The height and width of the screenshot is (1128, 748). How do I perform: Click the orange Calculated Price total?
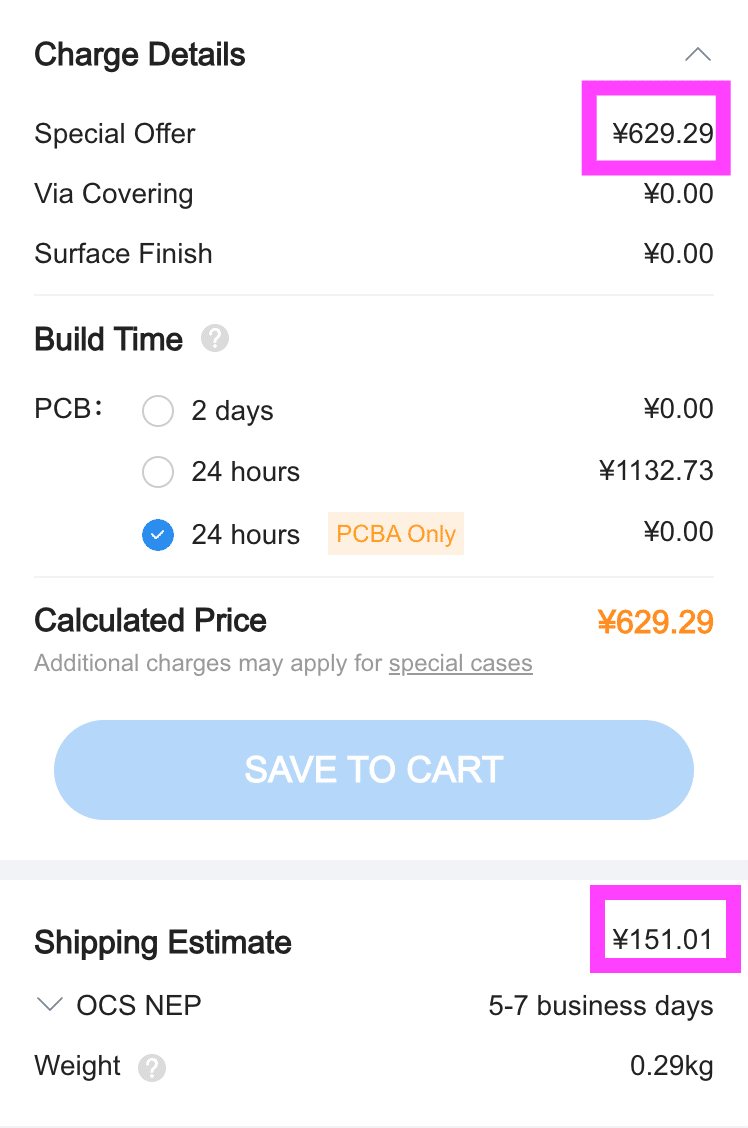(655, 622)
